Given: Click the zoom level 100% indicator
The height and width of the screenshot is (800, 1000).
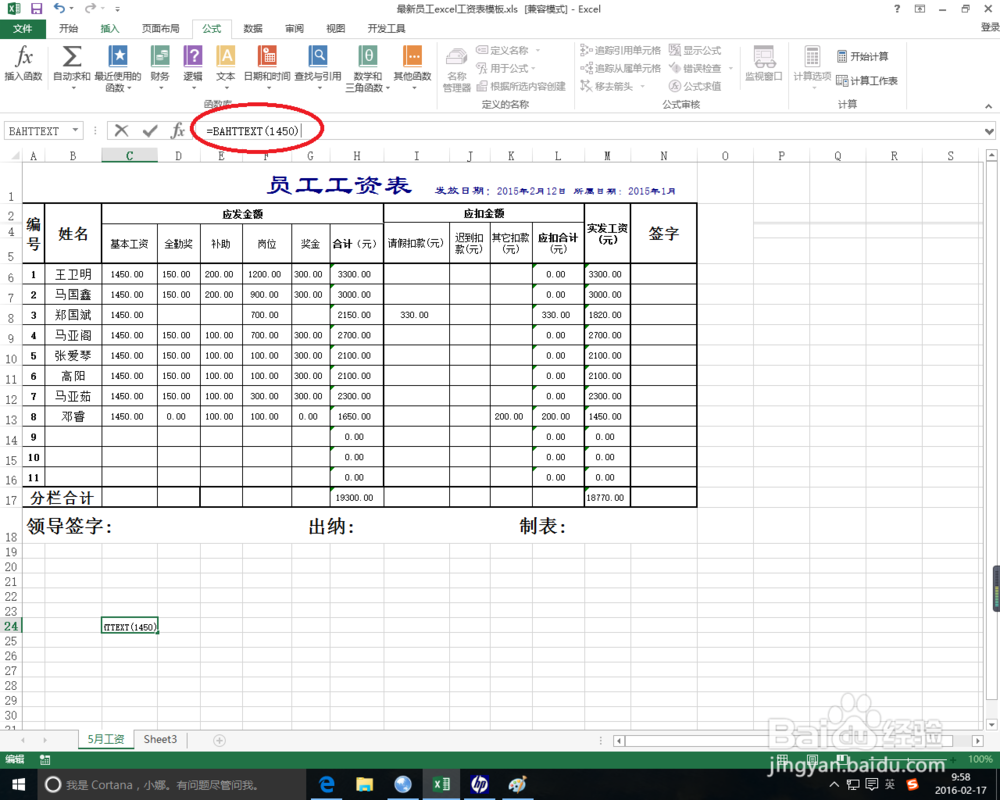Looking at the screenshot, I should click(x=980, y=759).
